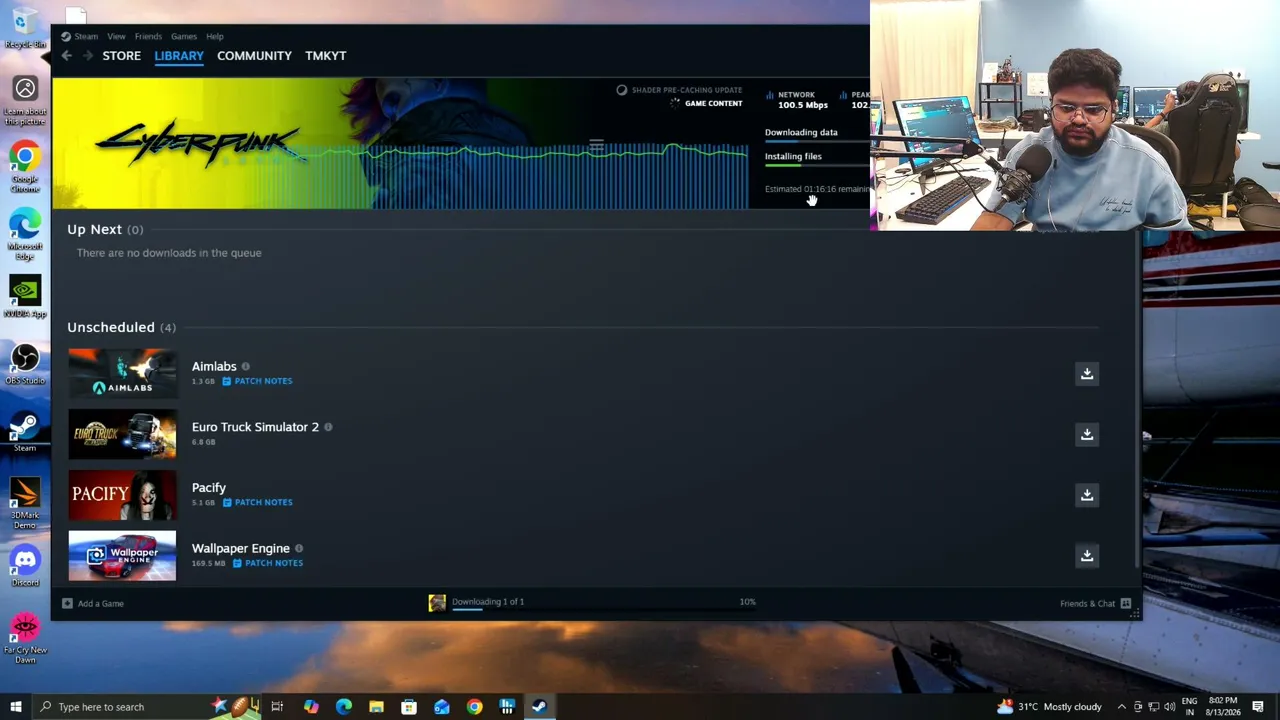1280x720 pixels.
Task: Open the Games menu
Action: pyautogui.click(x=183, y=37)
